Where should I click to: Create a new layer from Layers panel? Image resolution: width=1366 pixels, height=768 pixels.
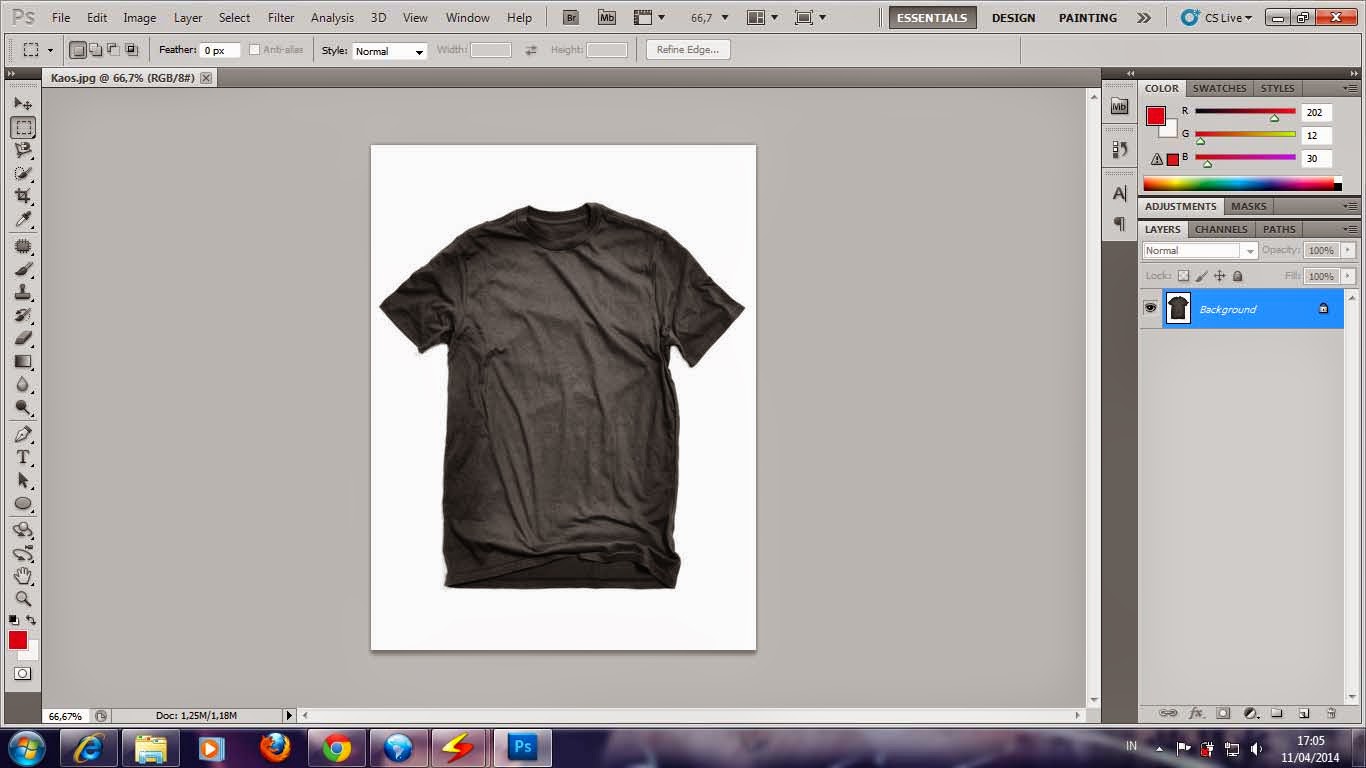[1304, 713]
